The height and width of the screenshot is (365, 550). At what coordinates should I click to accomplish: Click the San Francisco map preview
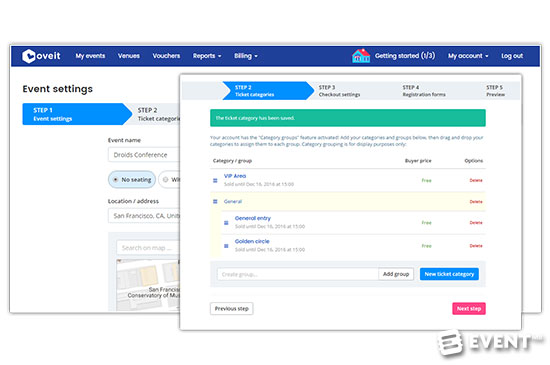click(x=148, y=285)
